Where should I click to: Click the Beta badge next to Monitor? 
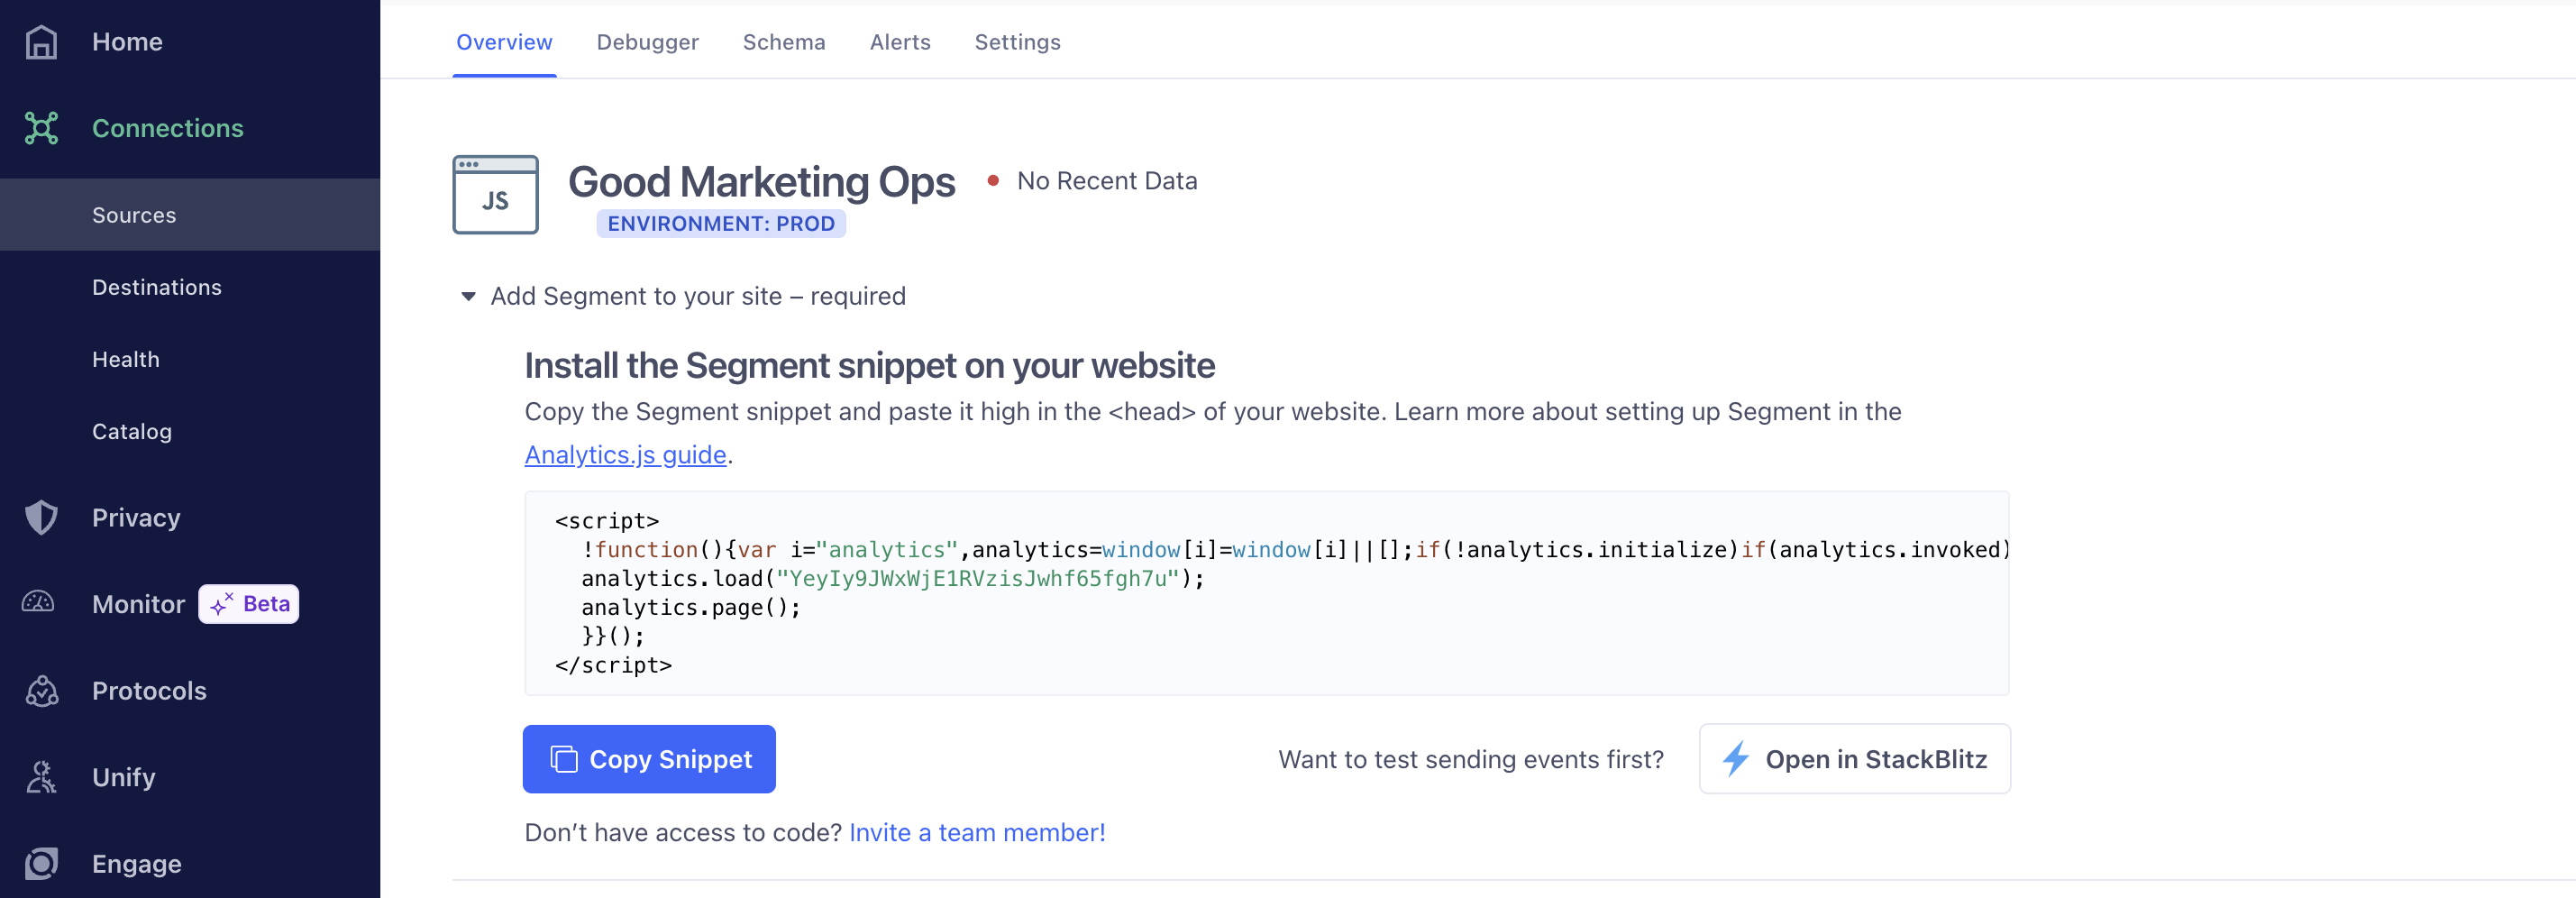pos(249,604)
